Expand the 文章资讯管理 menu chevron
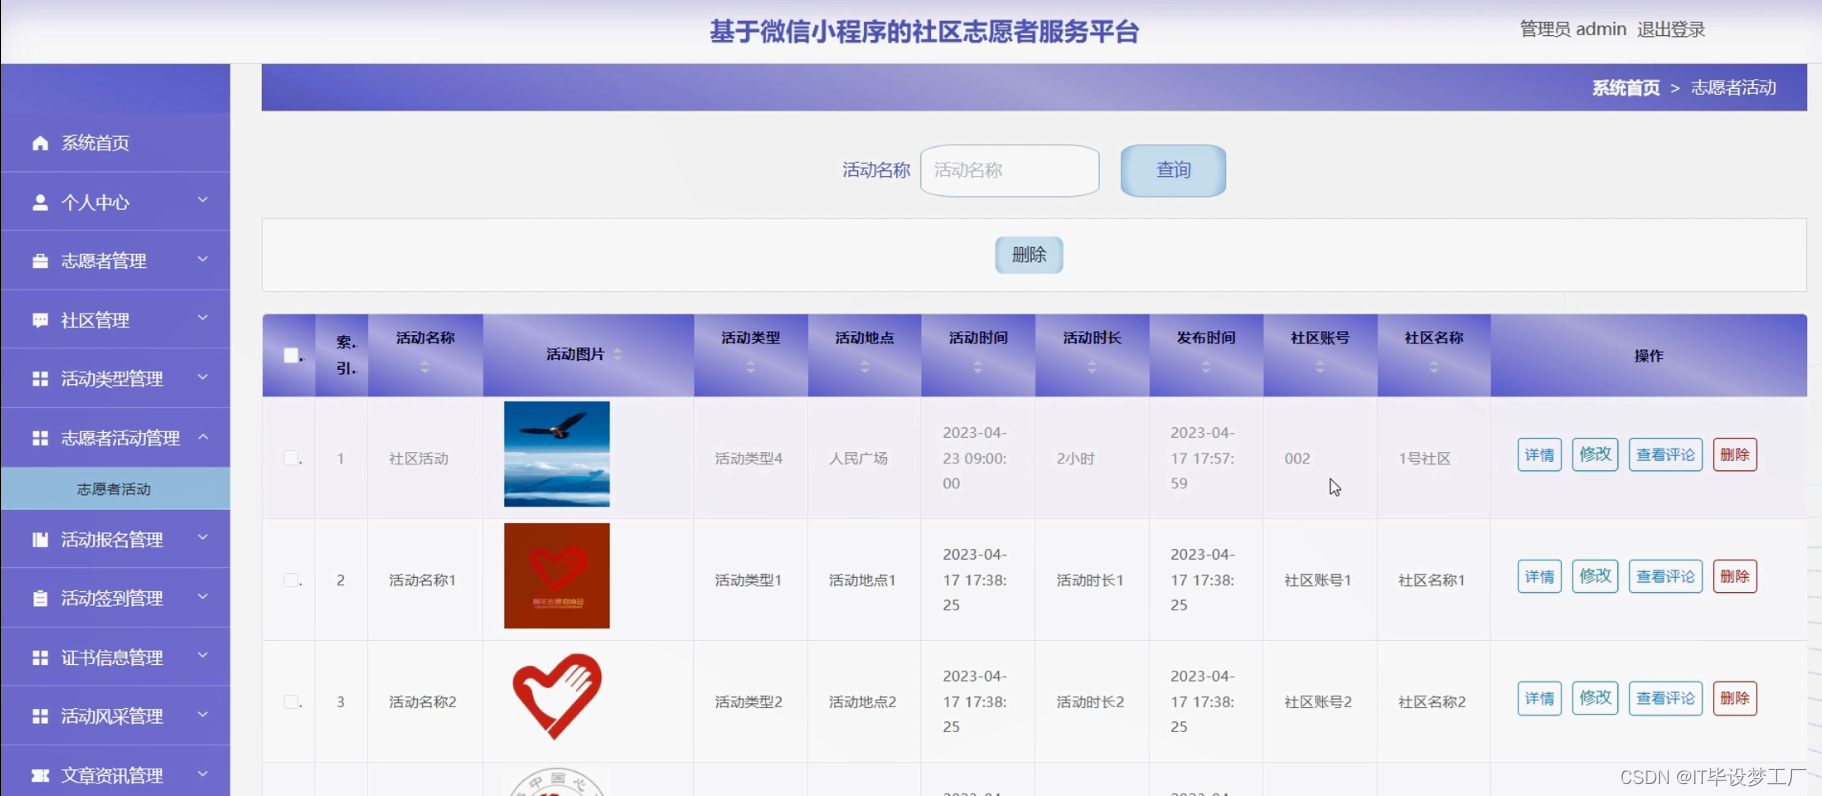Viewport: 1822px width, 796px height. coord(203,774)
